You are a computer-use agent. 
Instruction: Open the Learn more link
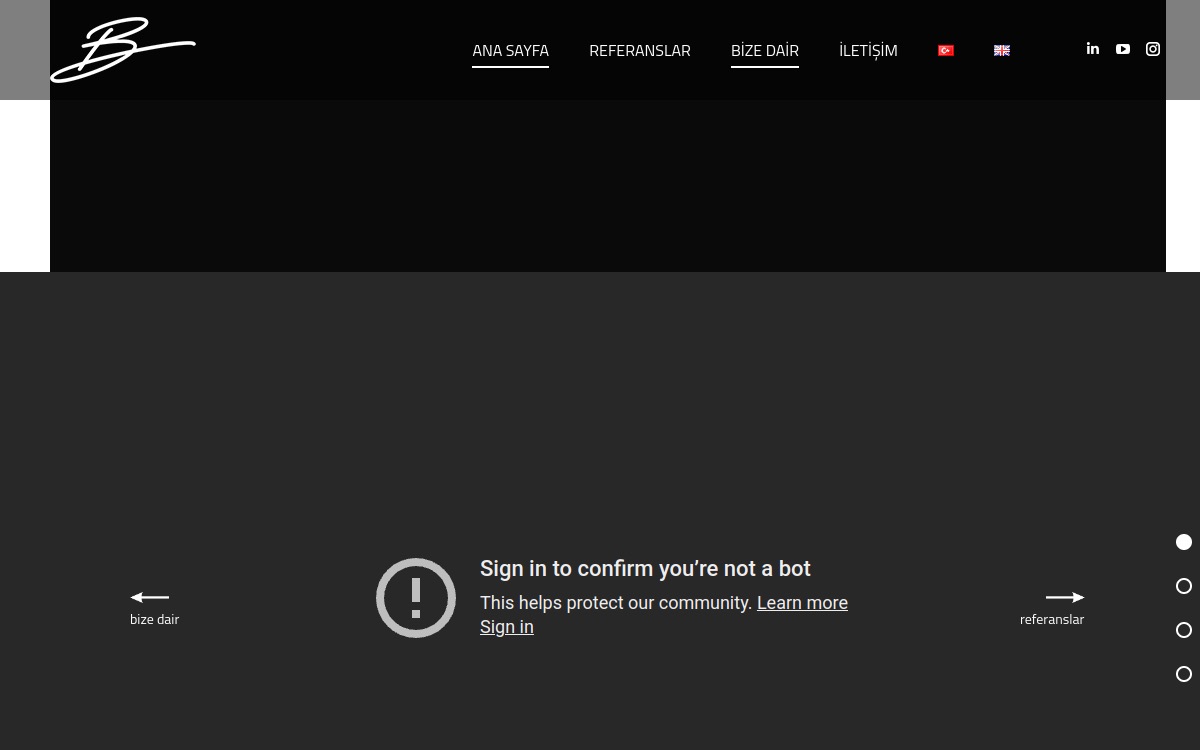pyautogui.click(x=802, y=603)
